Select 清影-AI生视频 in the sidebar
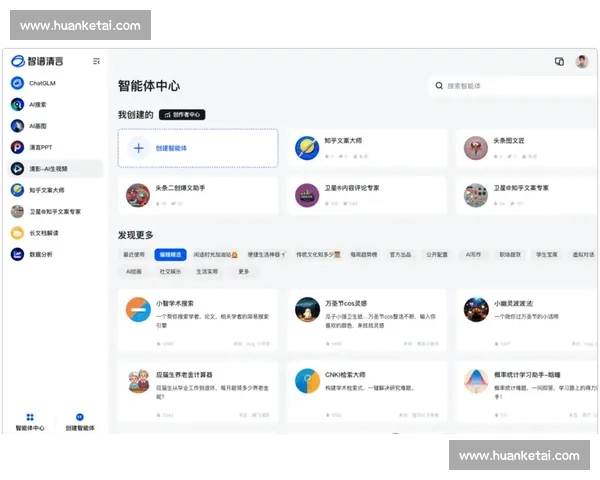This screenshot has width=600, height=480. click(55, 169)
